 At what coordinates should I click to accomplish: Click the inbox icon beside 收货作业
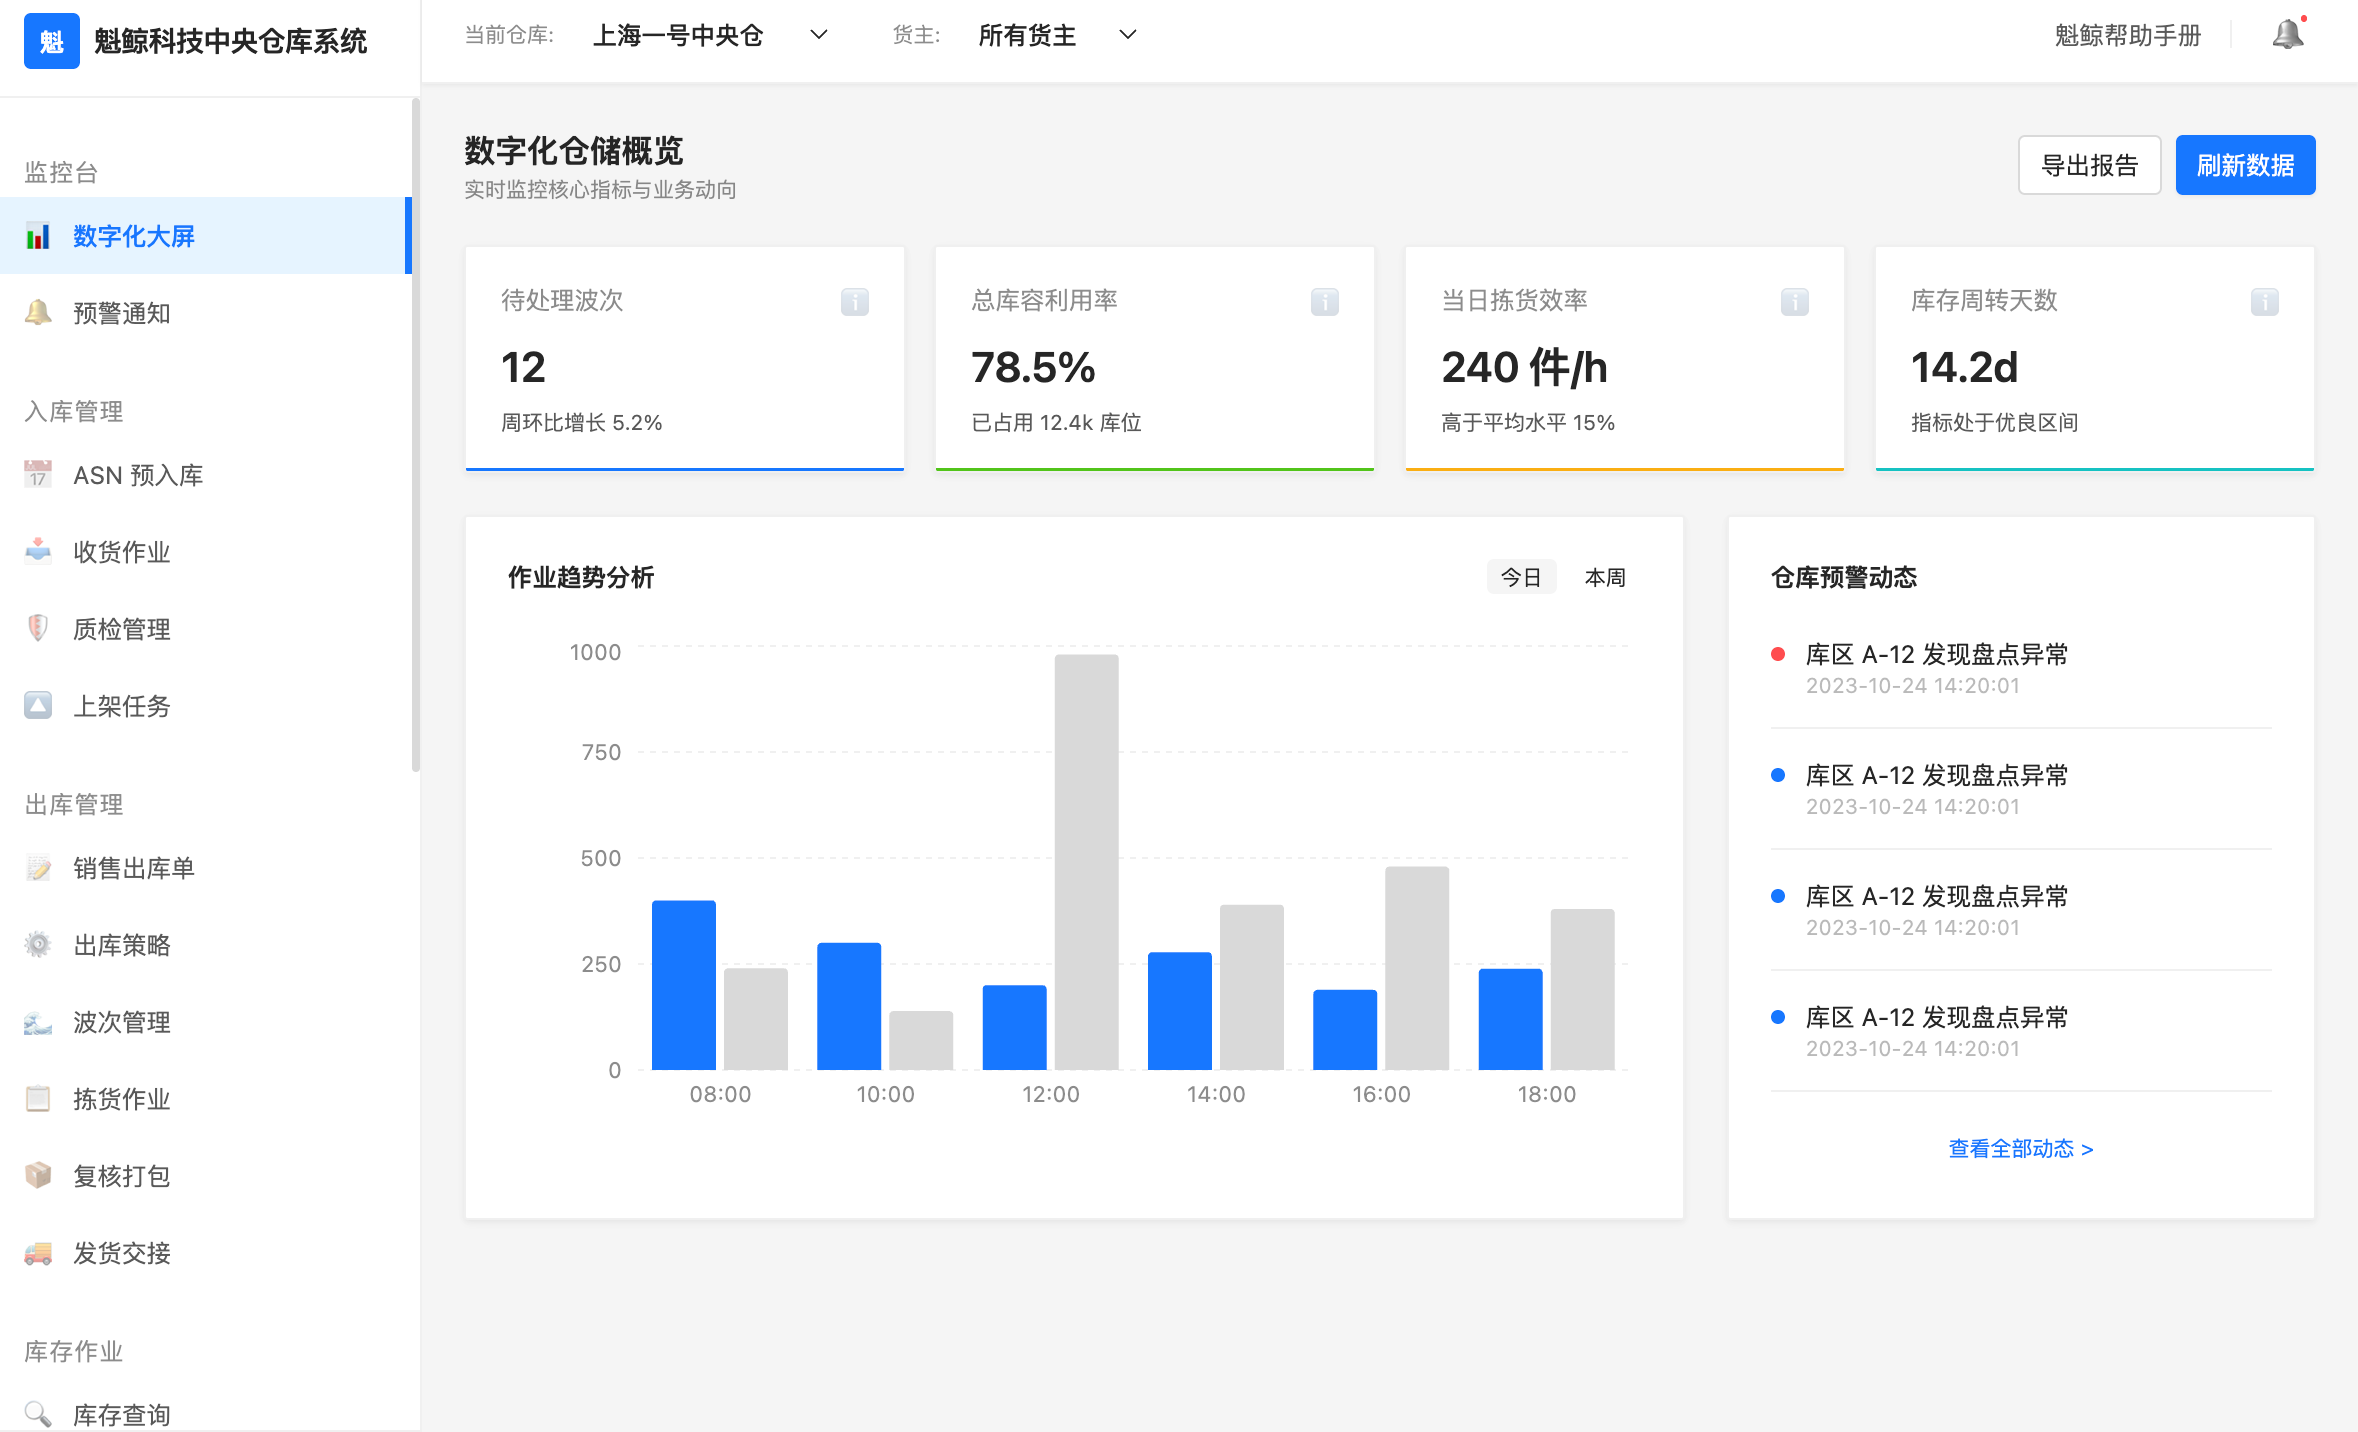pos(38,552)
